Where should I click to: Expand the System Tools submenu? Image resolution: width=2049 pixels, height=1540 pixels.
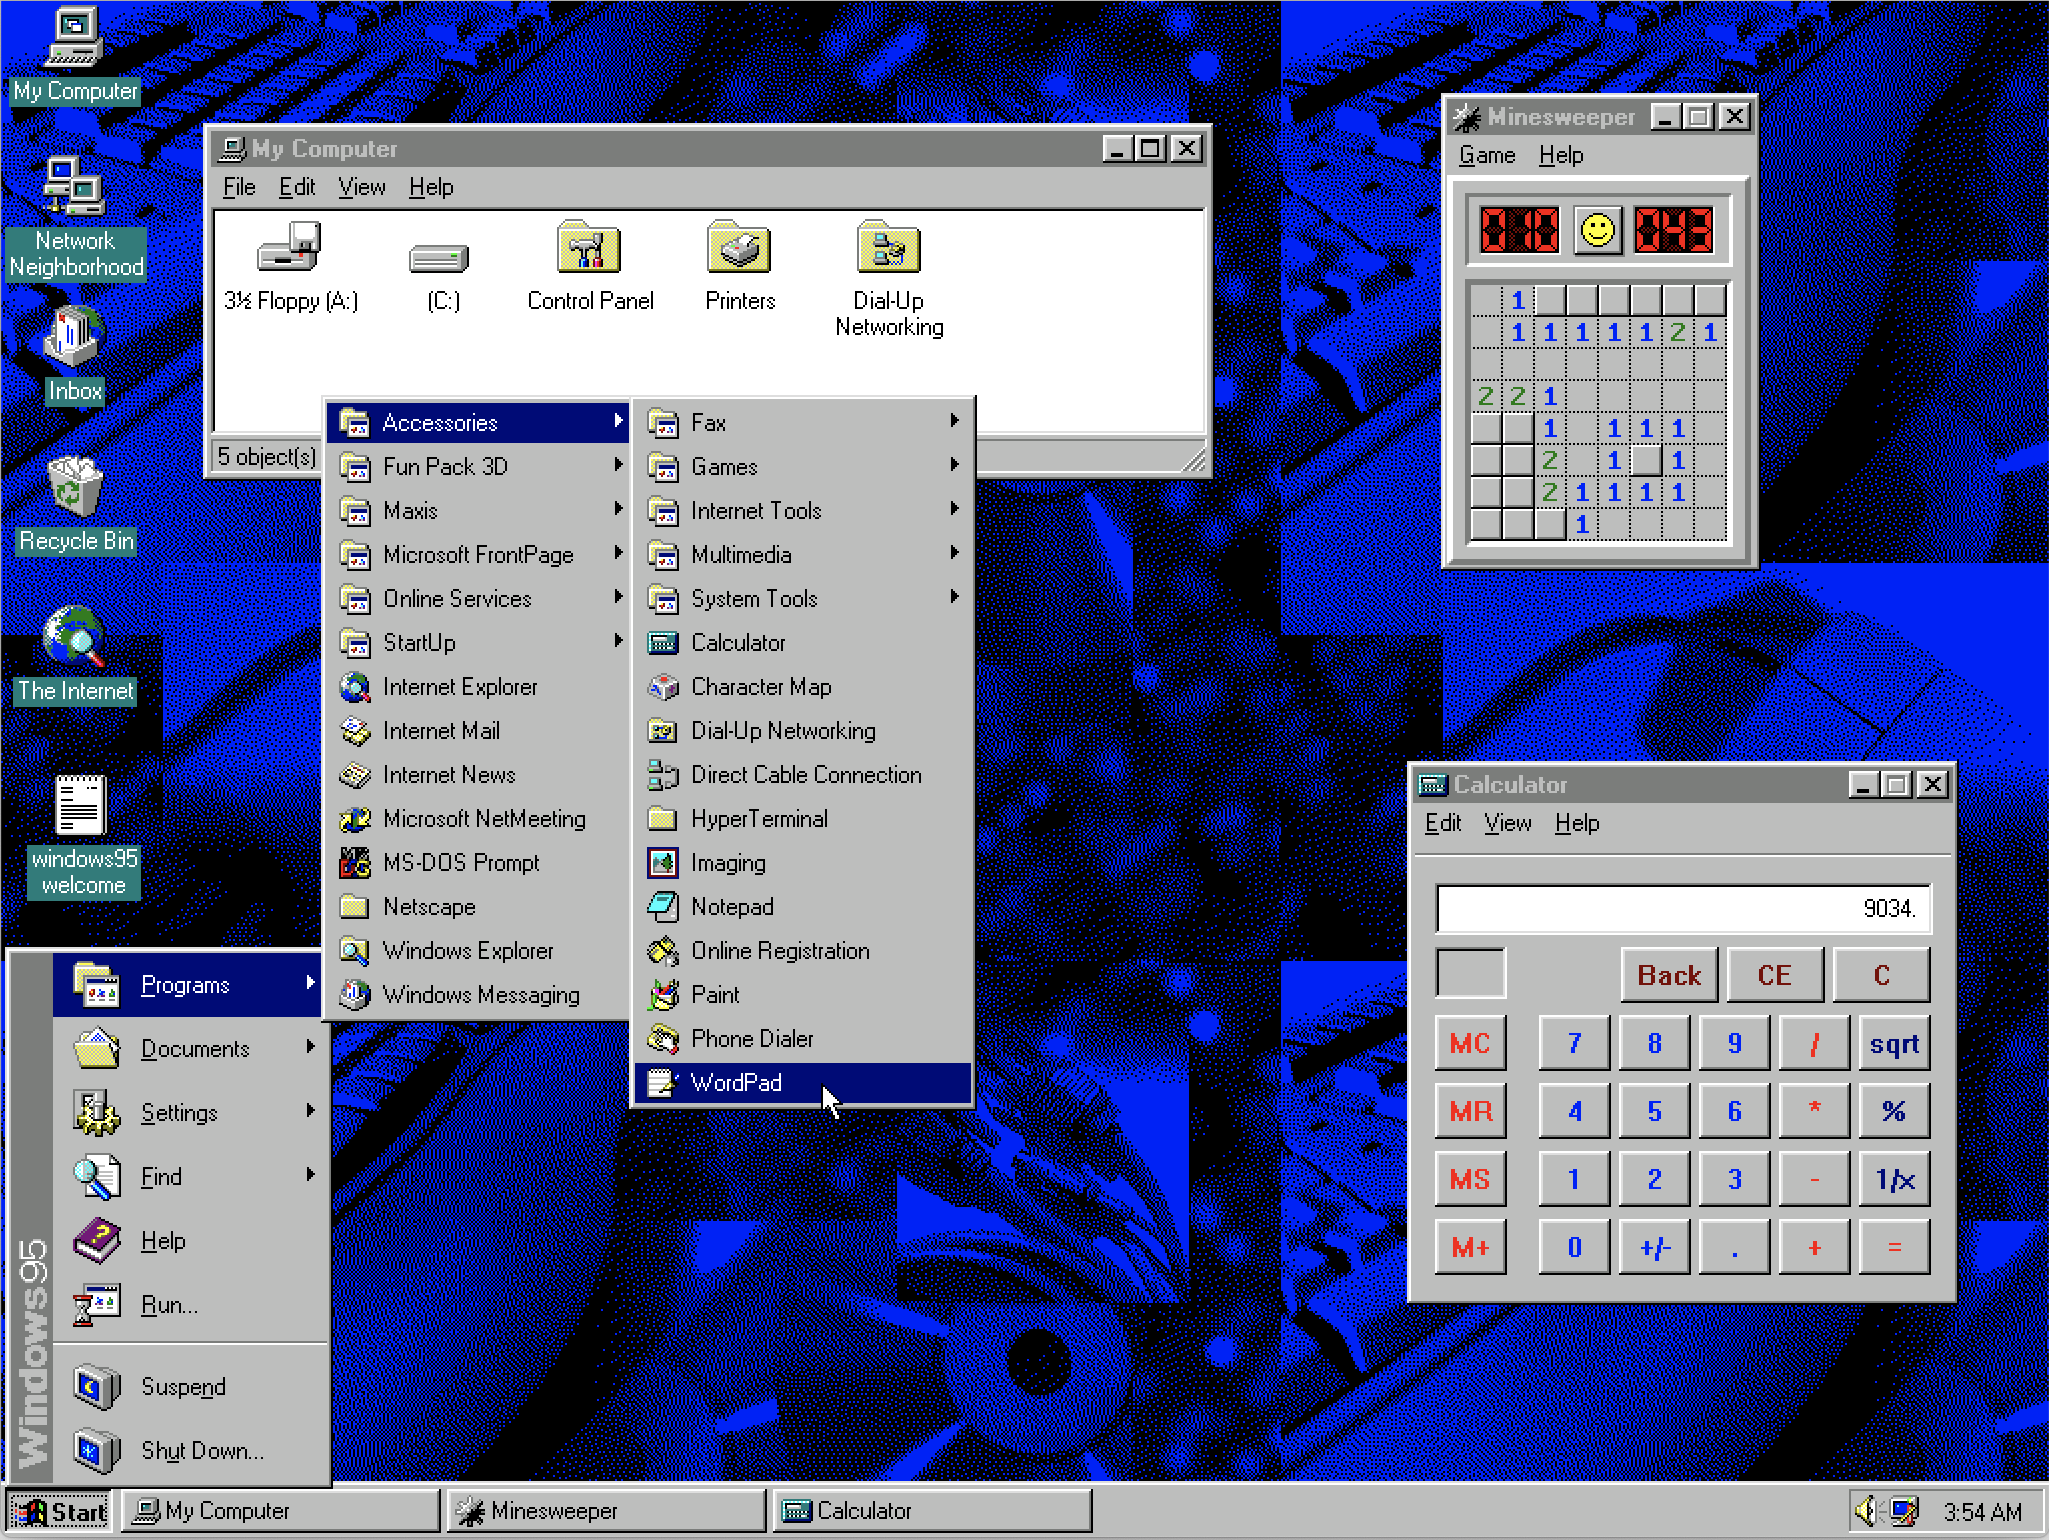[x=754, y=598]
